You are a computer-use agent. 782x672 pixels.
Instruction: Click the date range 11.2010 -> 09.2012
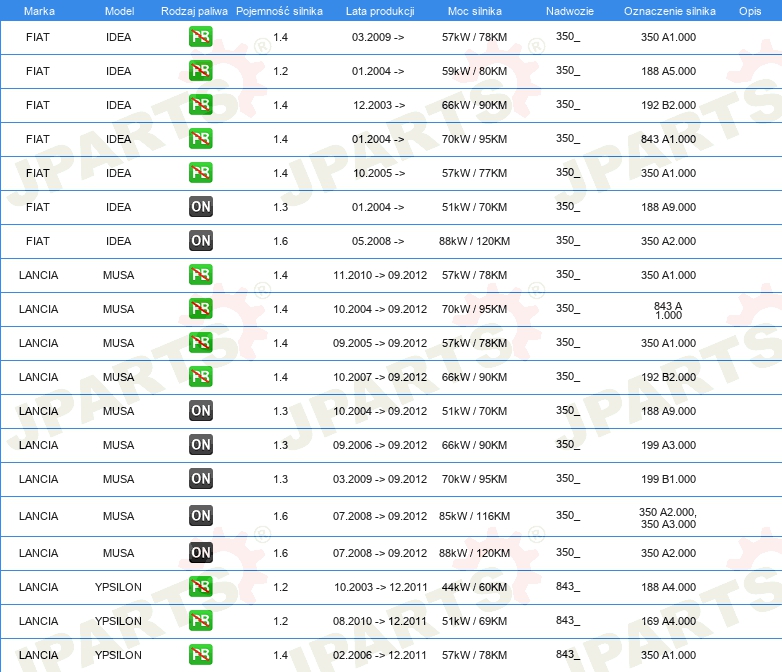tap(380, 275)
